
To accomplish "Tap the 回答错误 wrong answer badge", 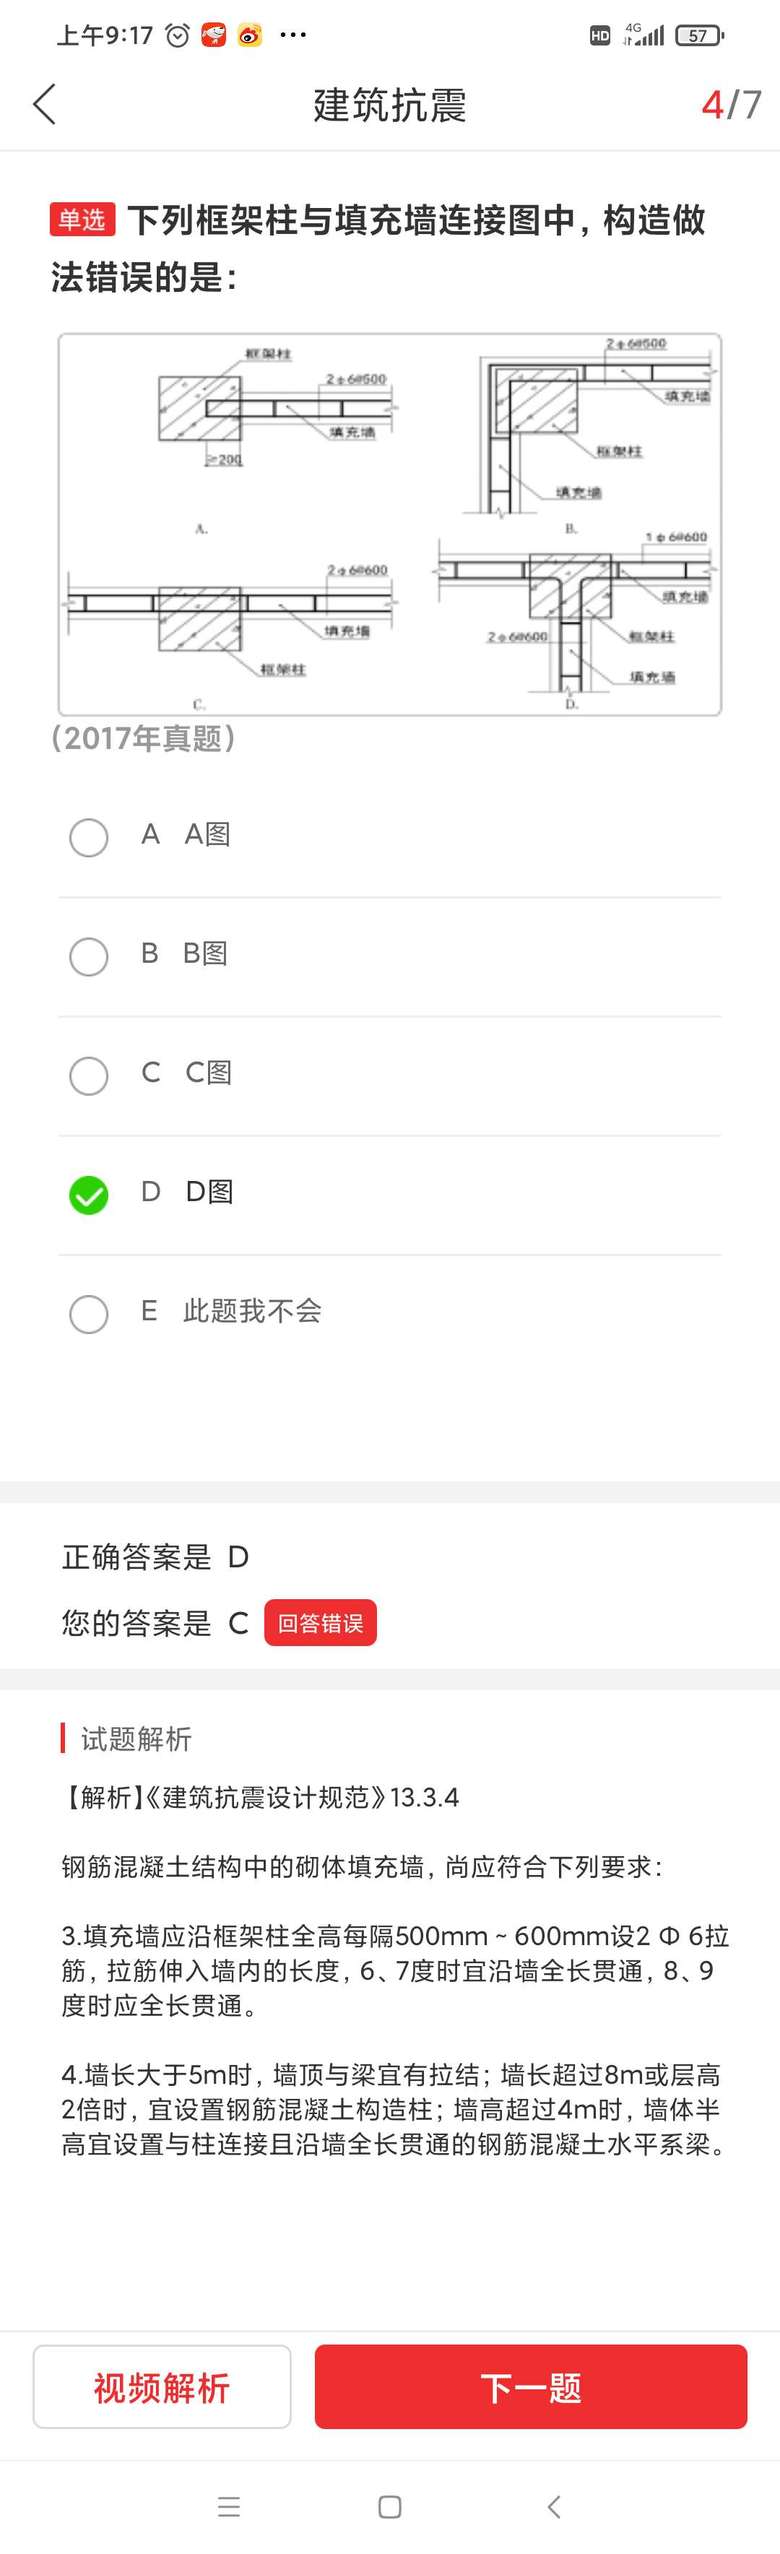I will [320, 1622].
